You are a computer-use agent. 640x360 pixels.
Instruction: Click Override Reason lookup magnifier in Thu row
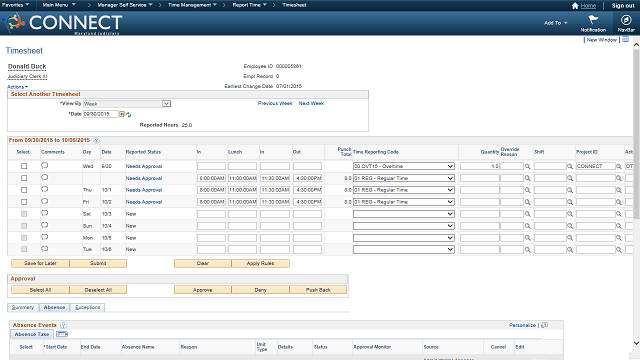[x=527, y=190]
